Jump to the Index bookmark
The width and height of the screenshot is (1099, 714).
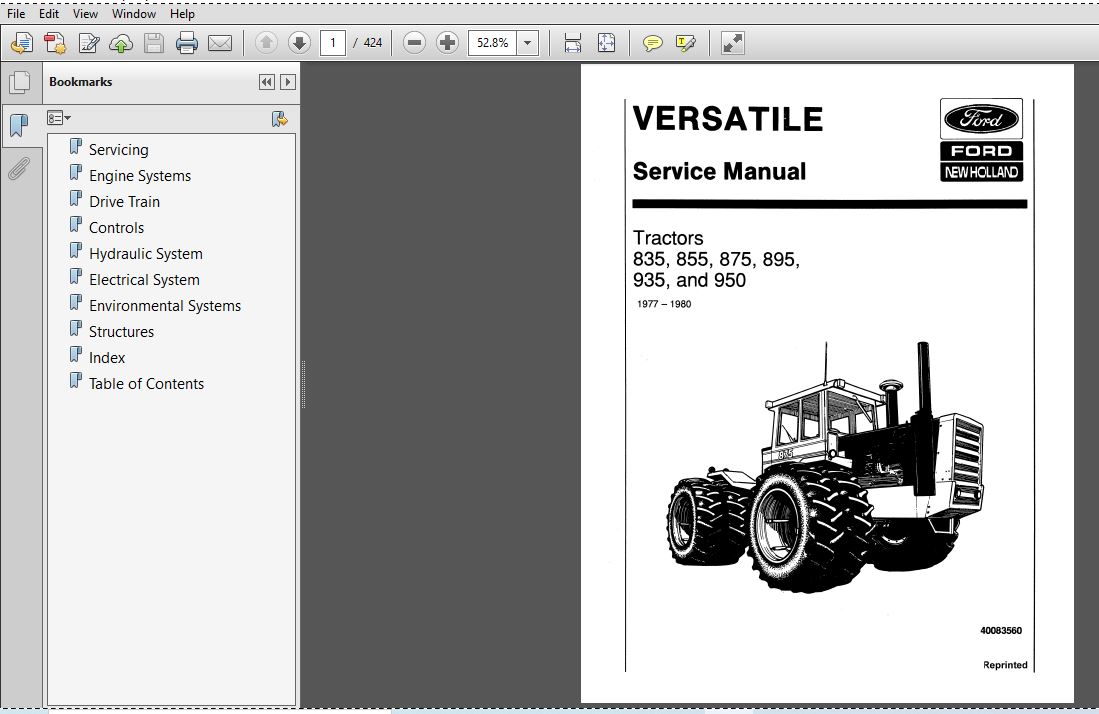(107, 357)
